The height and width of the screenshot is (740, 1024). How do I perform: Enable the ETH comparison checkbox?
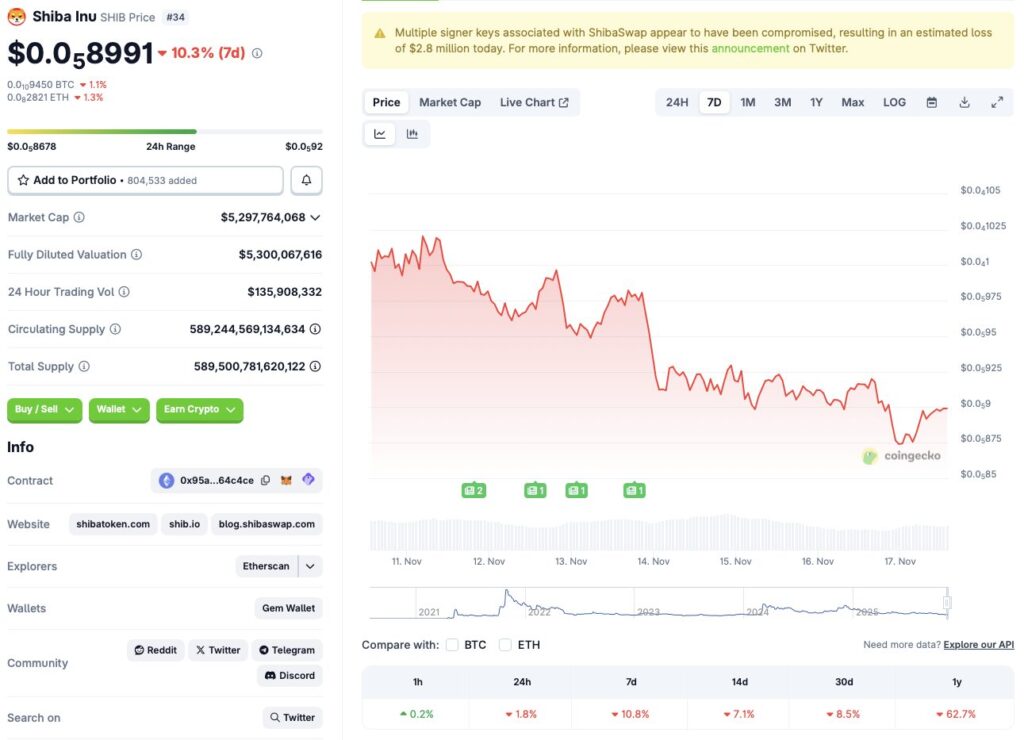point(505,645)
